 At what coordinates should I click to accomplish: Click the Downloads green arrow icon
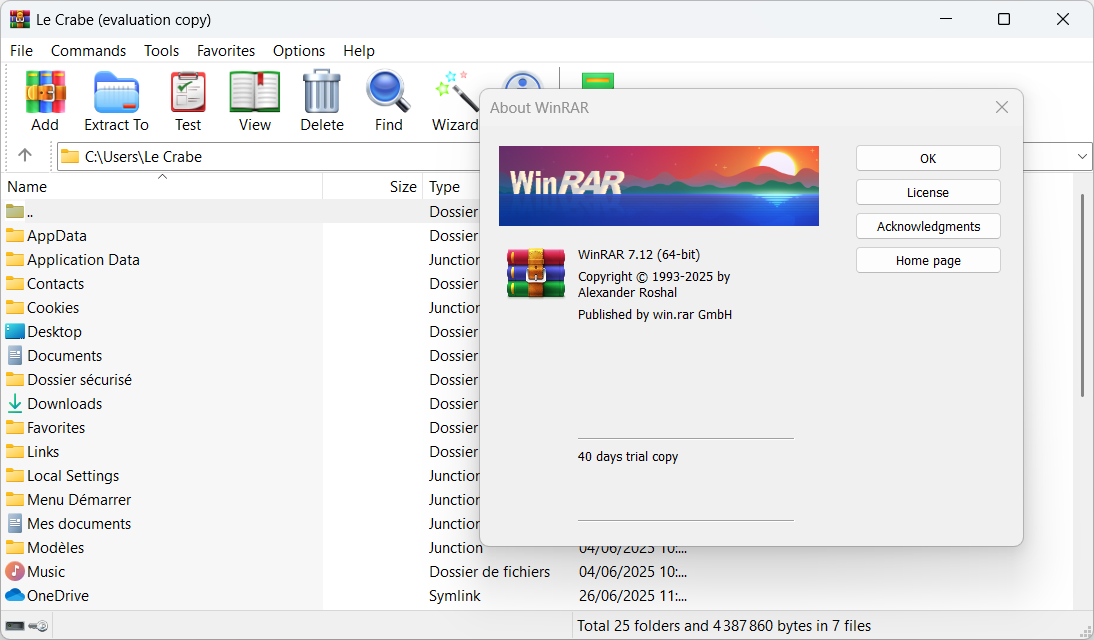15,403
